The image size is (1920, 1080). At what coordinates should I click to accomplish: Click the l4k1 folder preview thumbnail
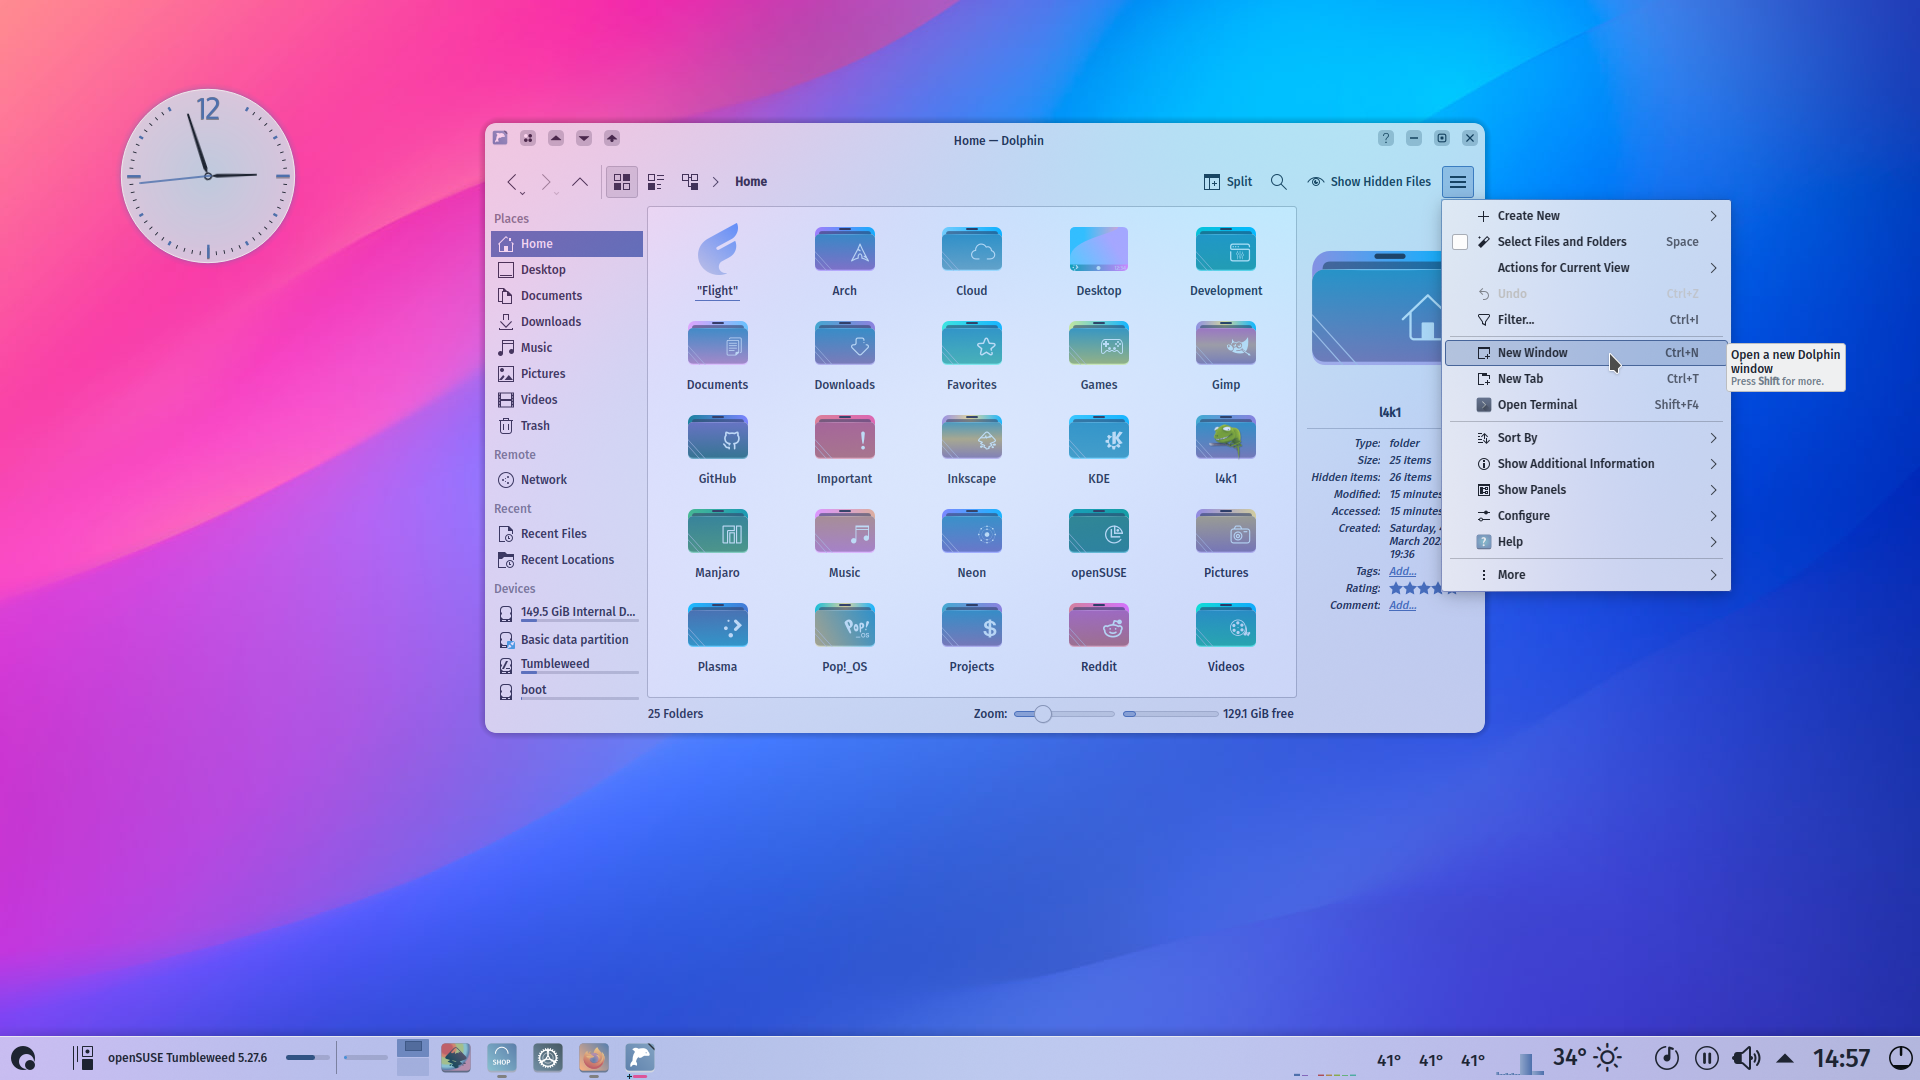[x=1377, y=308]
